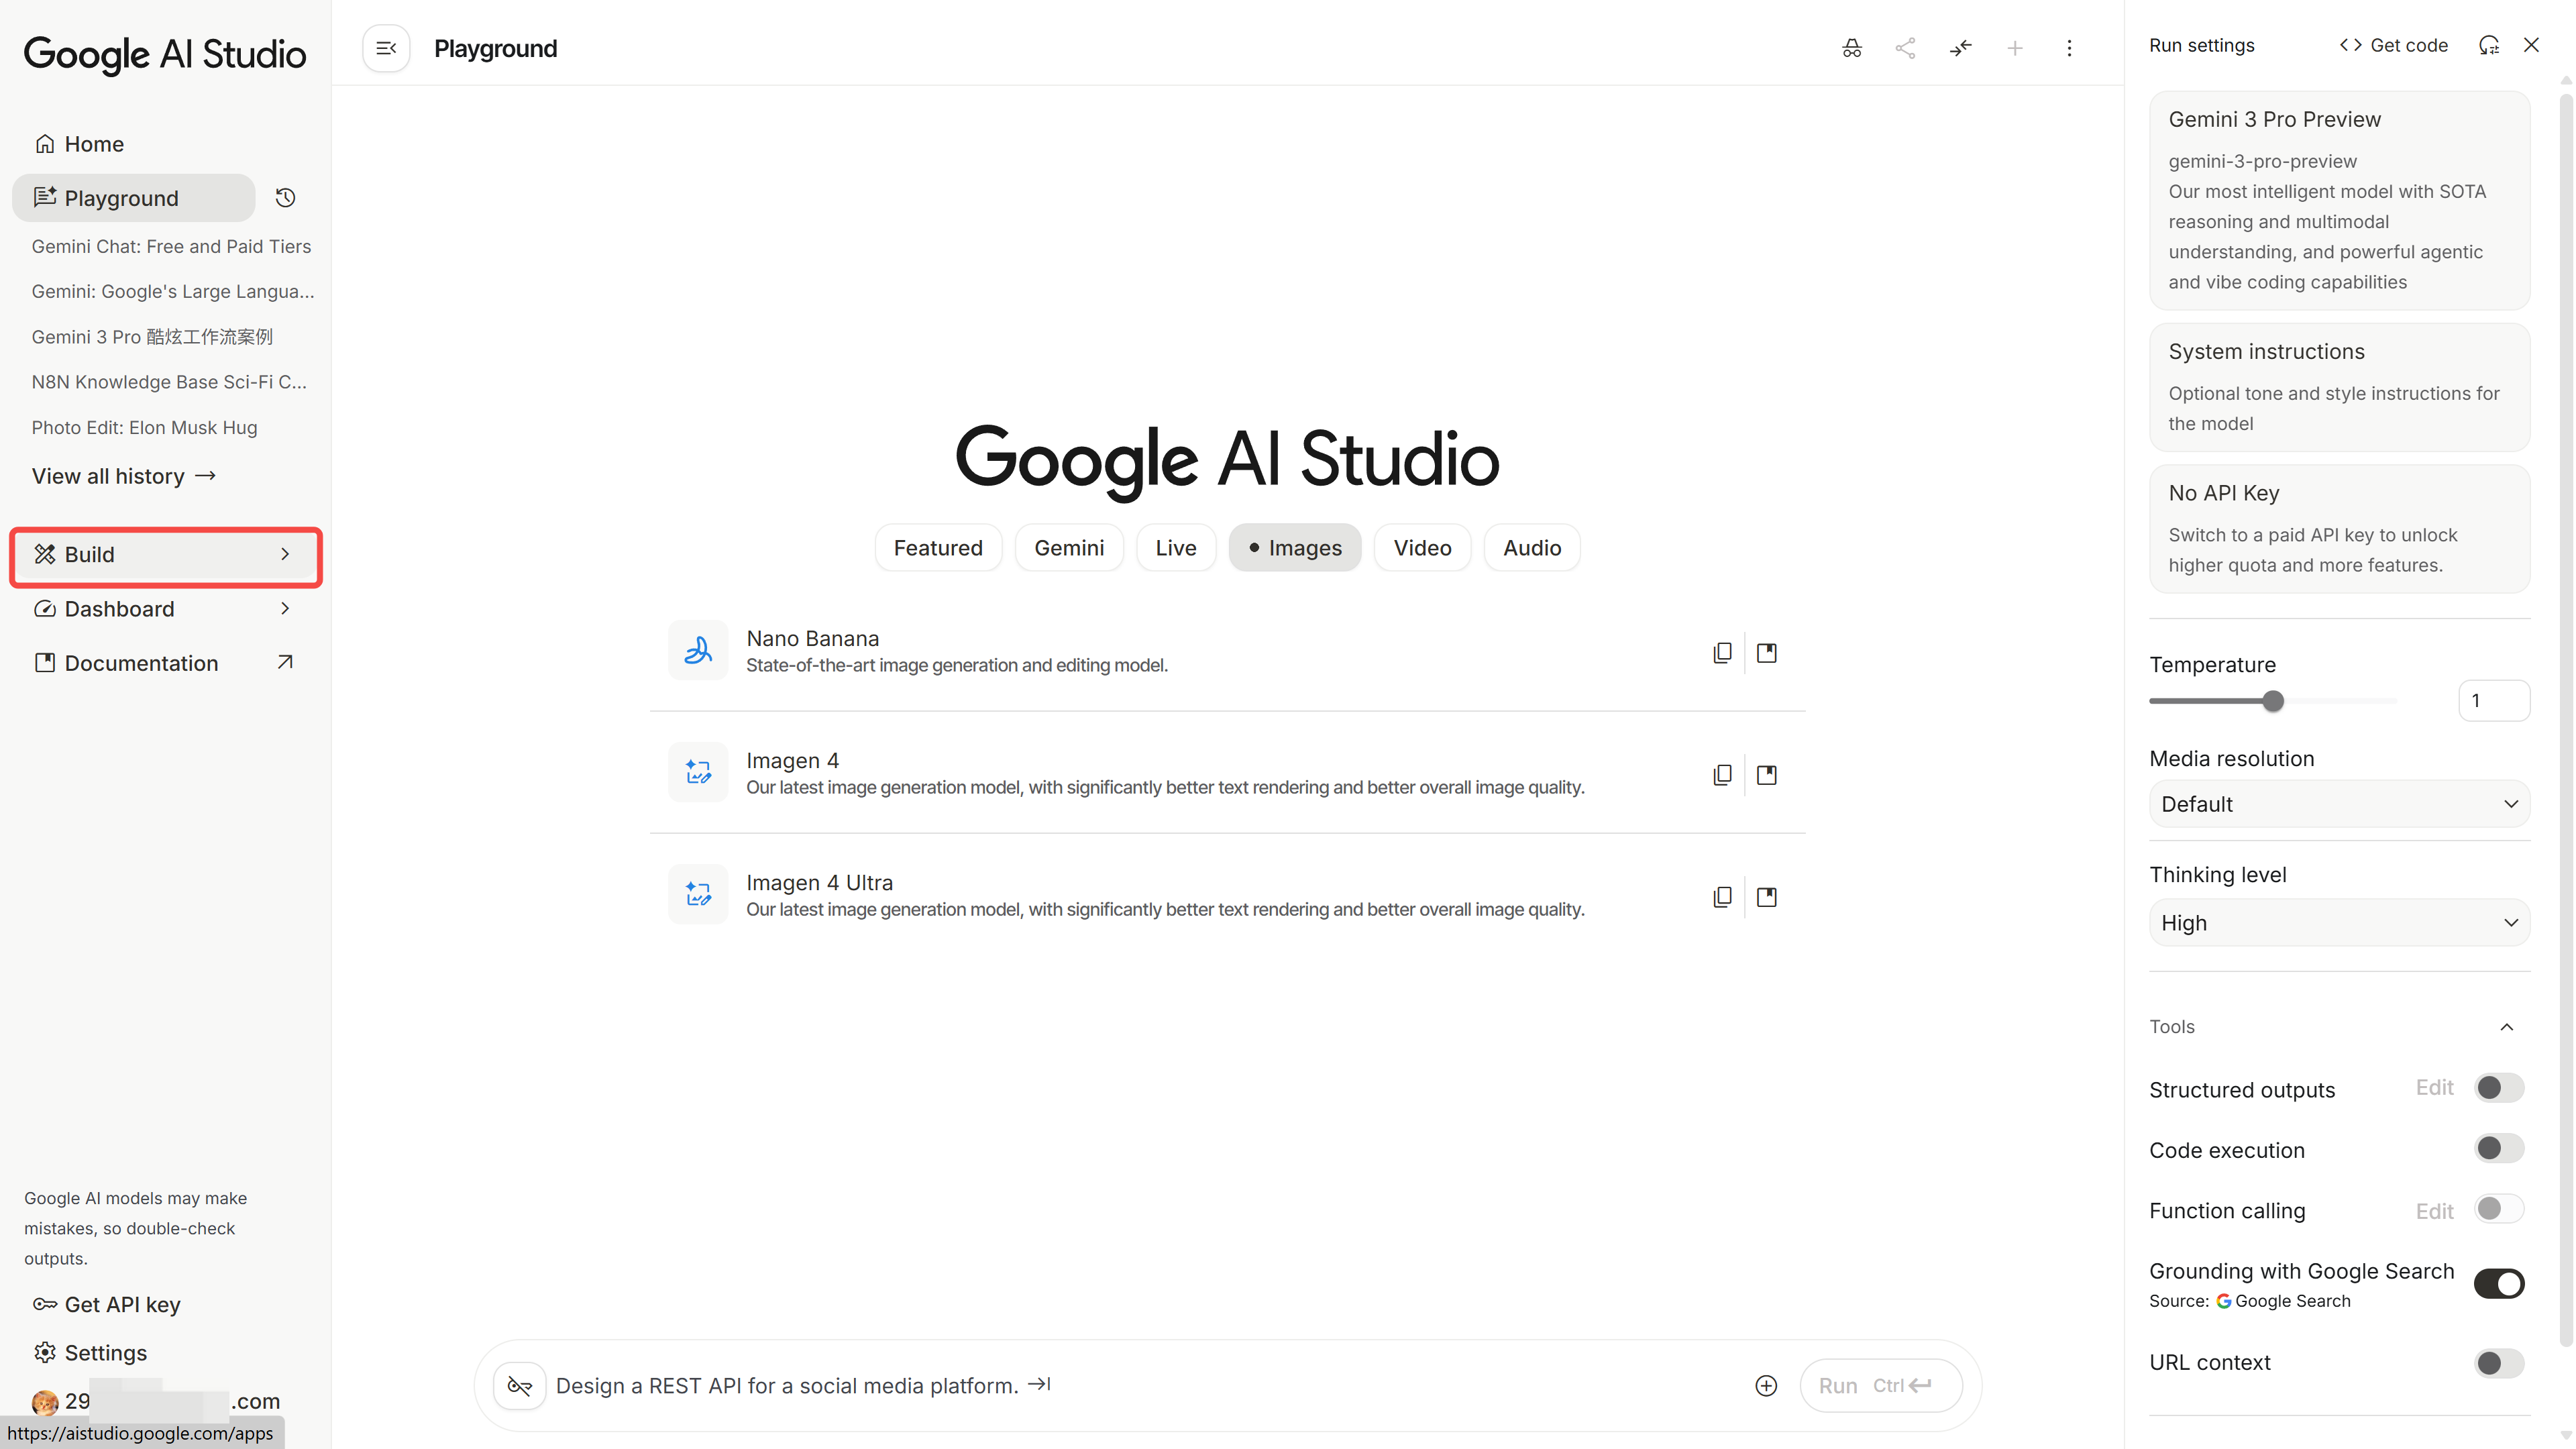The height and width of the screenshot is (1449, 2576).
Task: Click the add media plus icon in prompt bar
Action: tap(1766, 1385)
